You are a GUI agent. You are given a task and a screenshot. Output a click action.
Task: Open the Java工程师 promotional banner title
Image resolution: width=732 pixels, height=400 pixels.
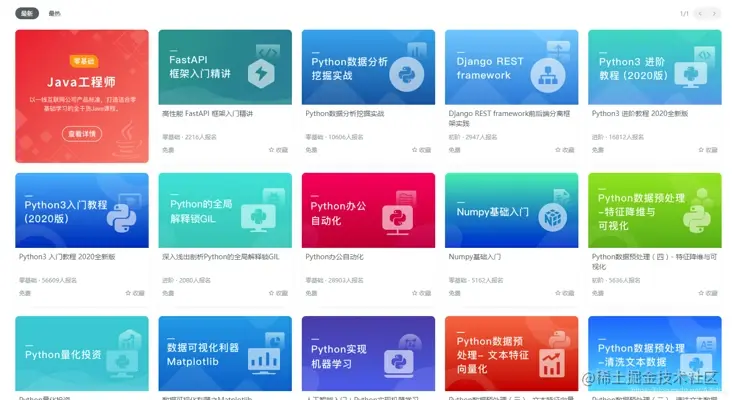(82, 82)
